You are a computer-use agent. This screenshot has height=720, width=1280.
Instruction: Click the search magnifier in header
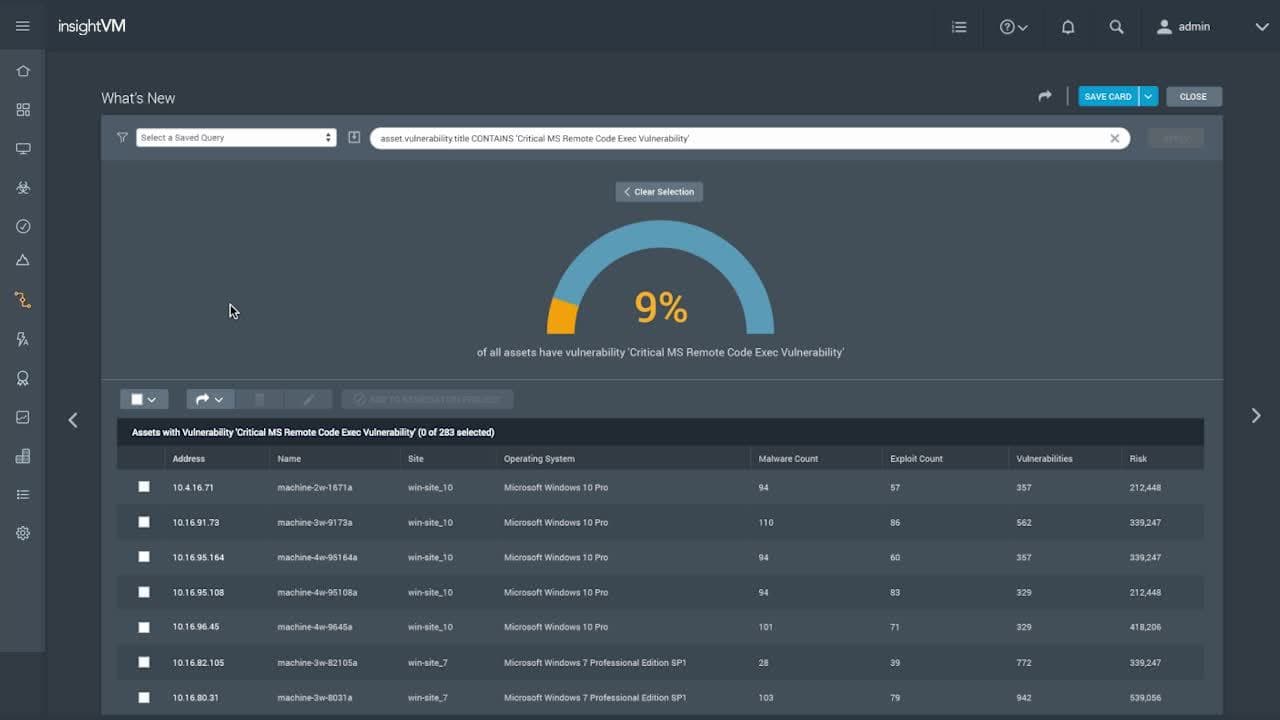tap(1117, 27)
